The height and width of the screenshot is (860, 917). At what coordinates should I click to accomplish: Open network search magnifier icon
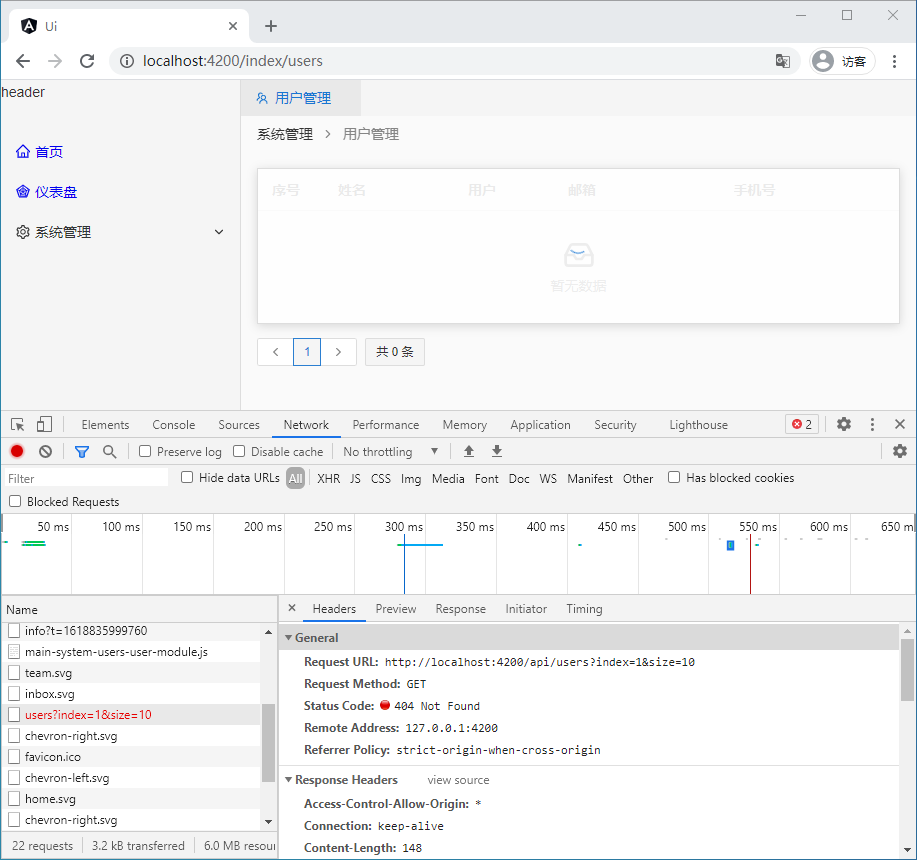coord(109,452)
